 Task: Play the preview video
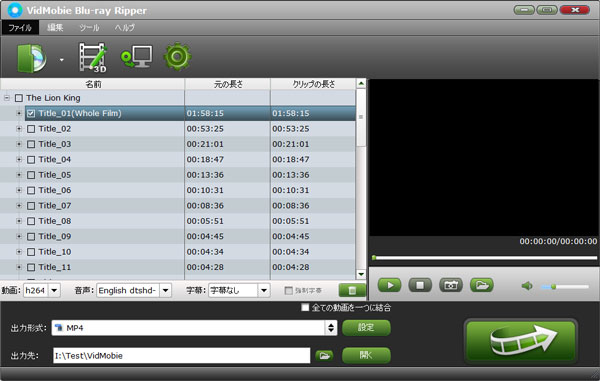point(390,285)
